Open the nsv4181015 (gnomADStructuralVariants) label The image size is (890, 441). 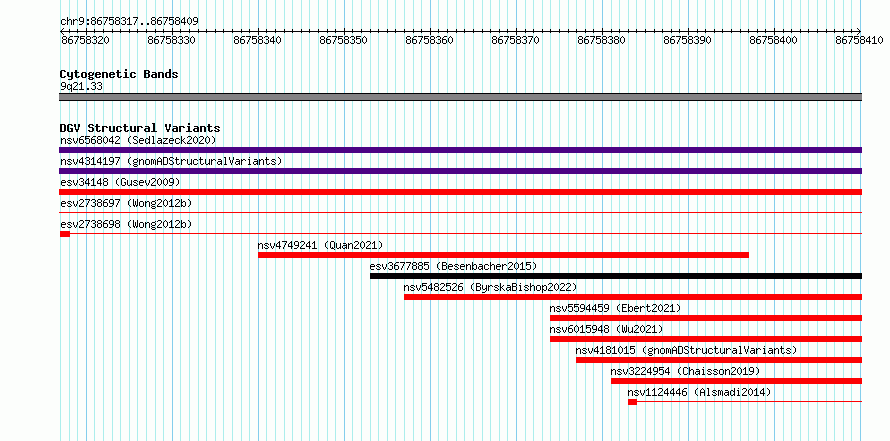[x=686, y=350]
